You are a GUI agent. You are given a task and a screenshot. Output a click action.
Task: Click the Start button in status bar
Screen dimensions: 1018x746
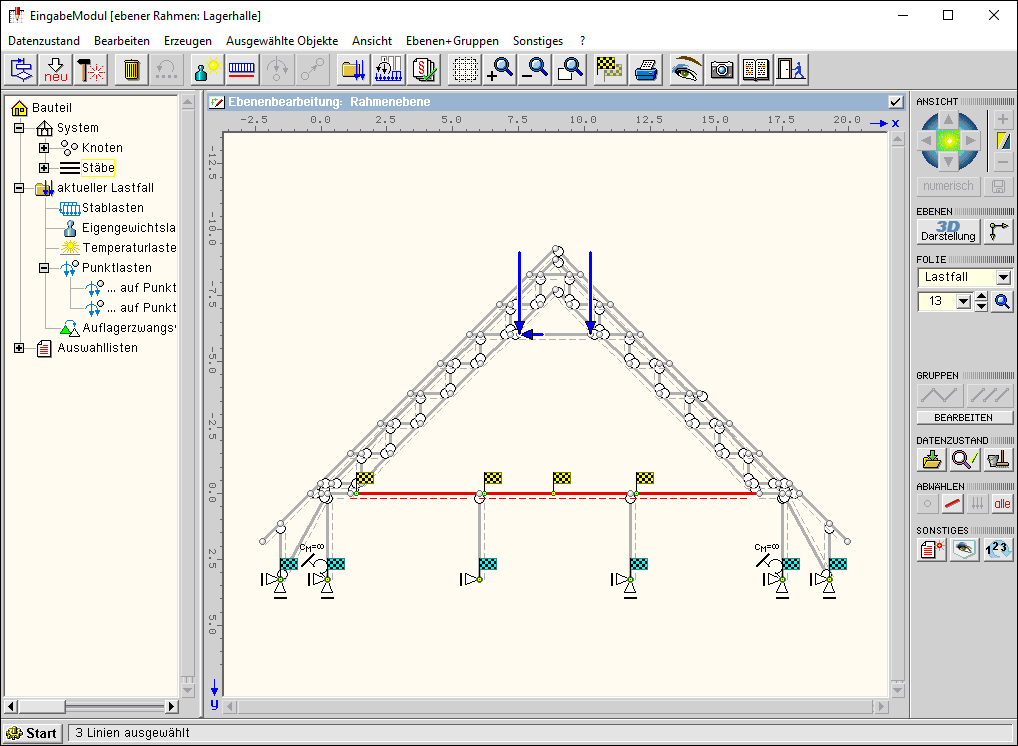(32, 733)
